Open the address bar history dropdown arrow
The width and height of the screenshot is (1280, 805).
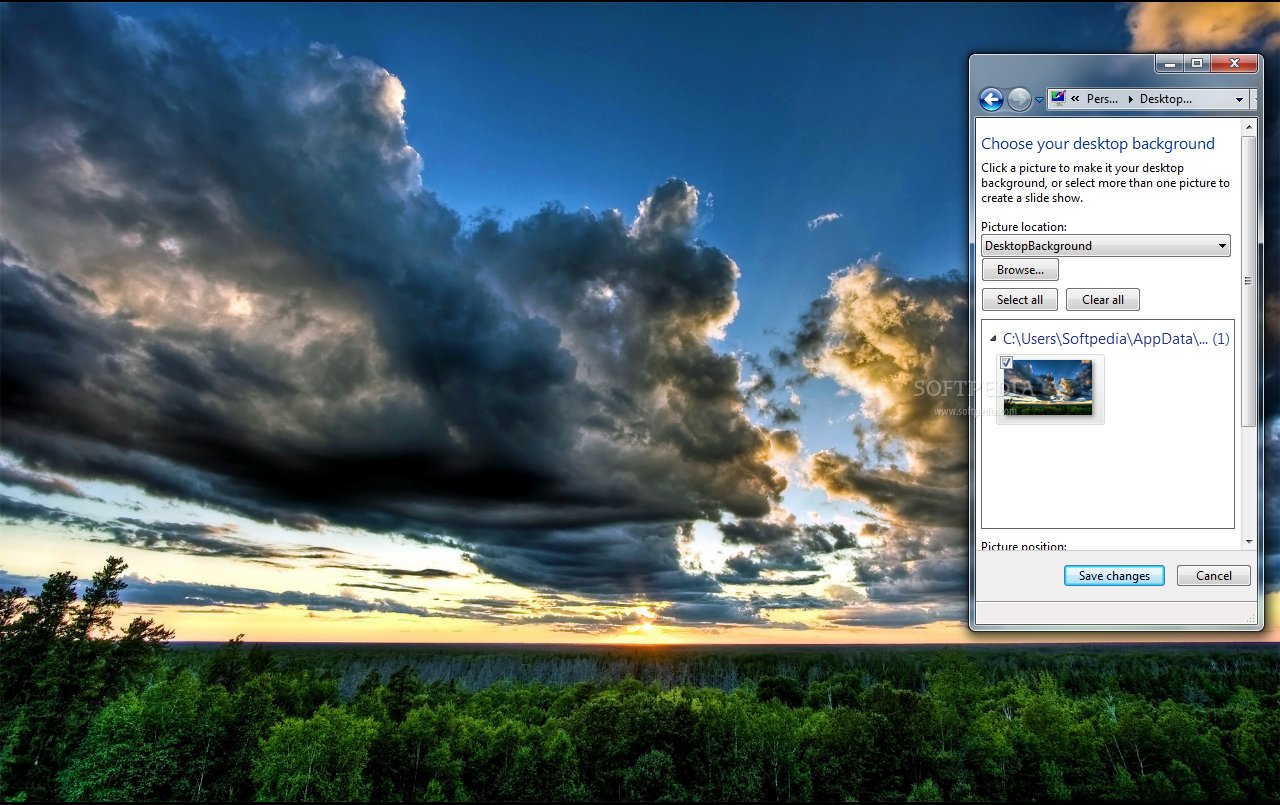click(x=1239, y=99)
